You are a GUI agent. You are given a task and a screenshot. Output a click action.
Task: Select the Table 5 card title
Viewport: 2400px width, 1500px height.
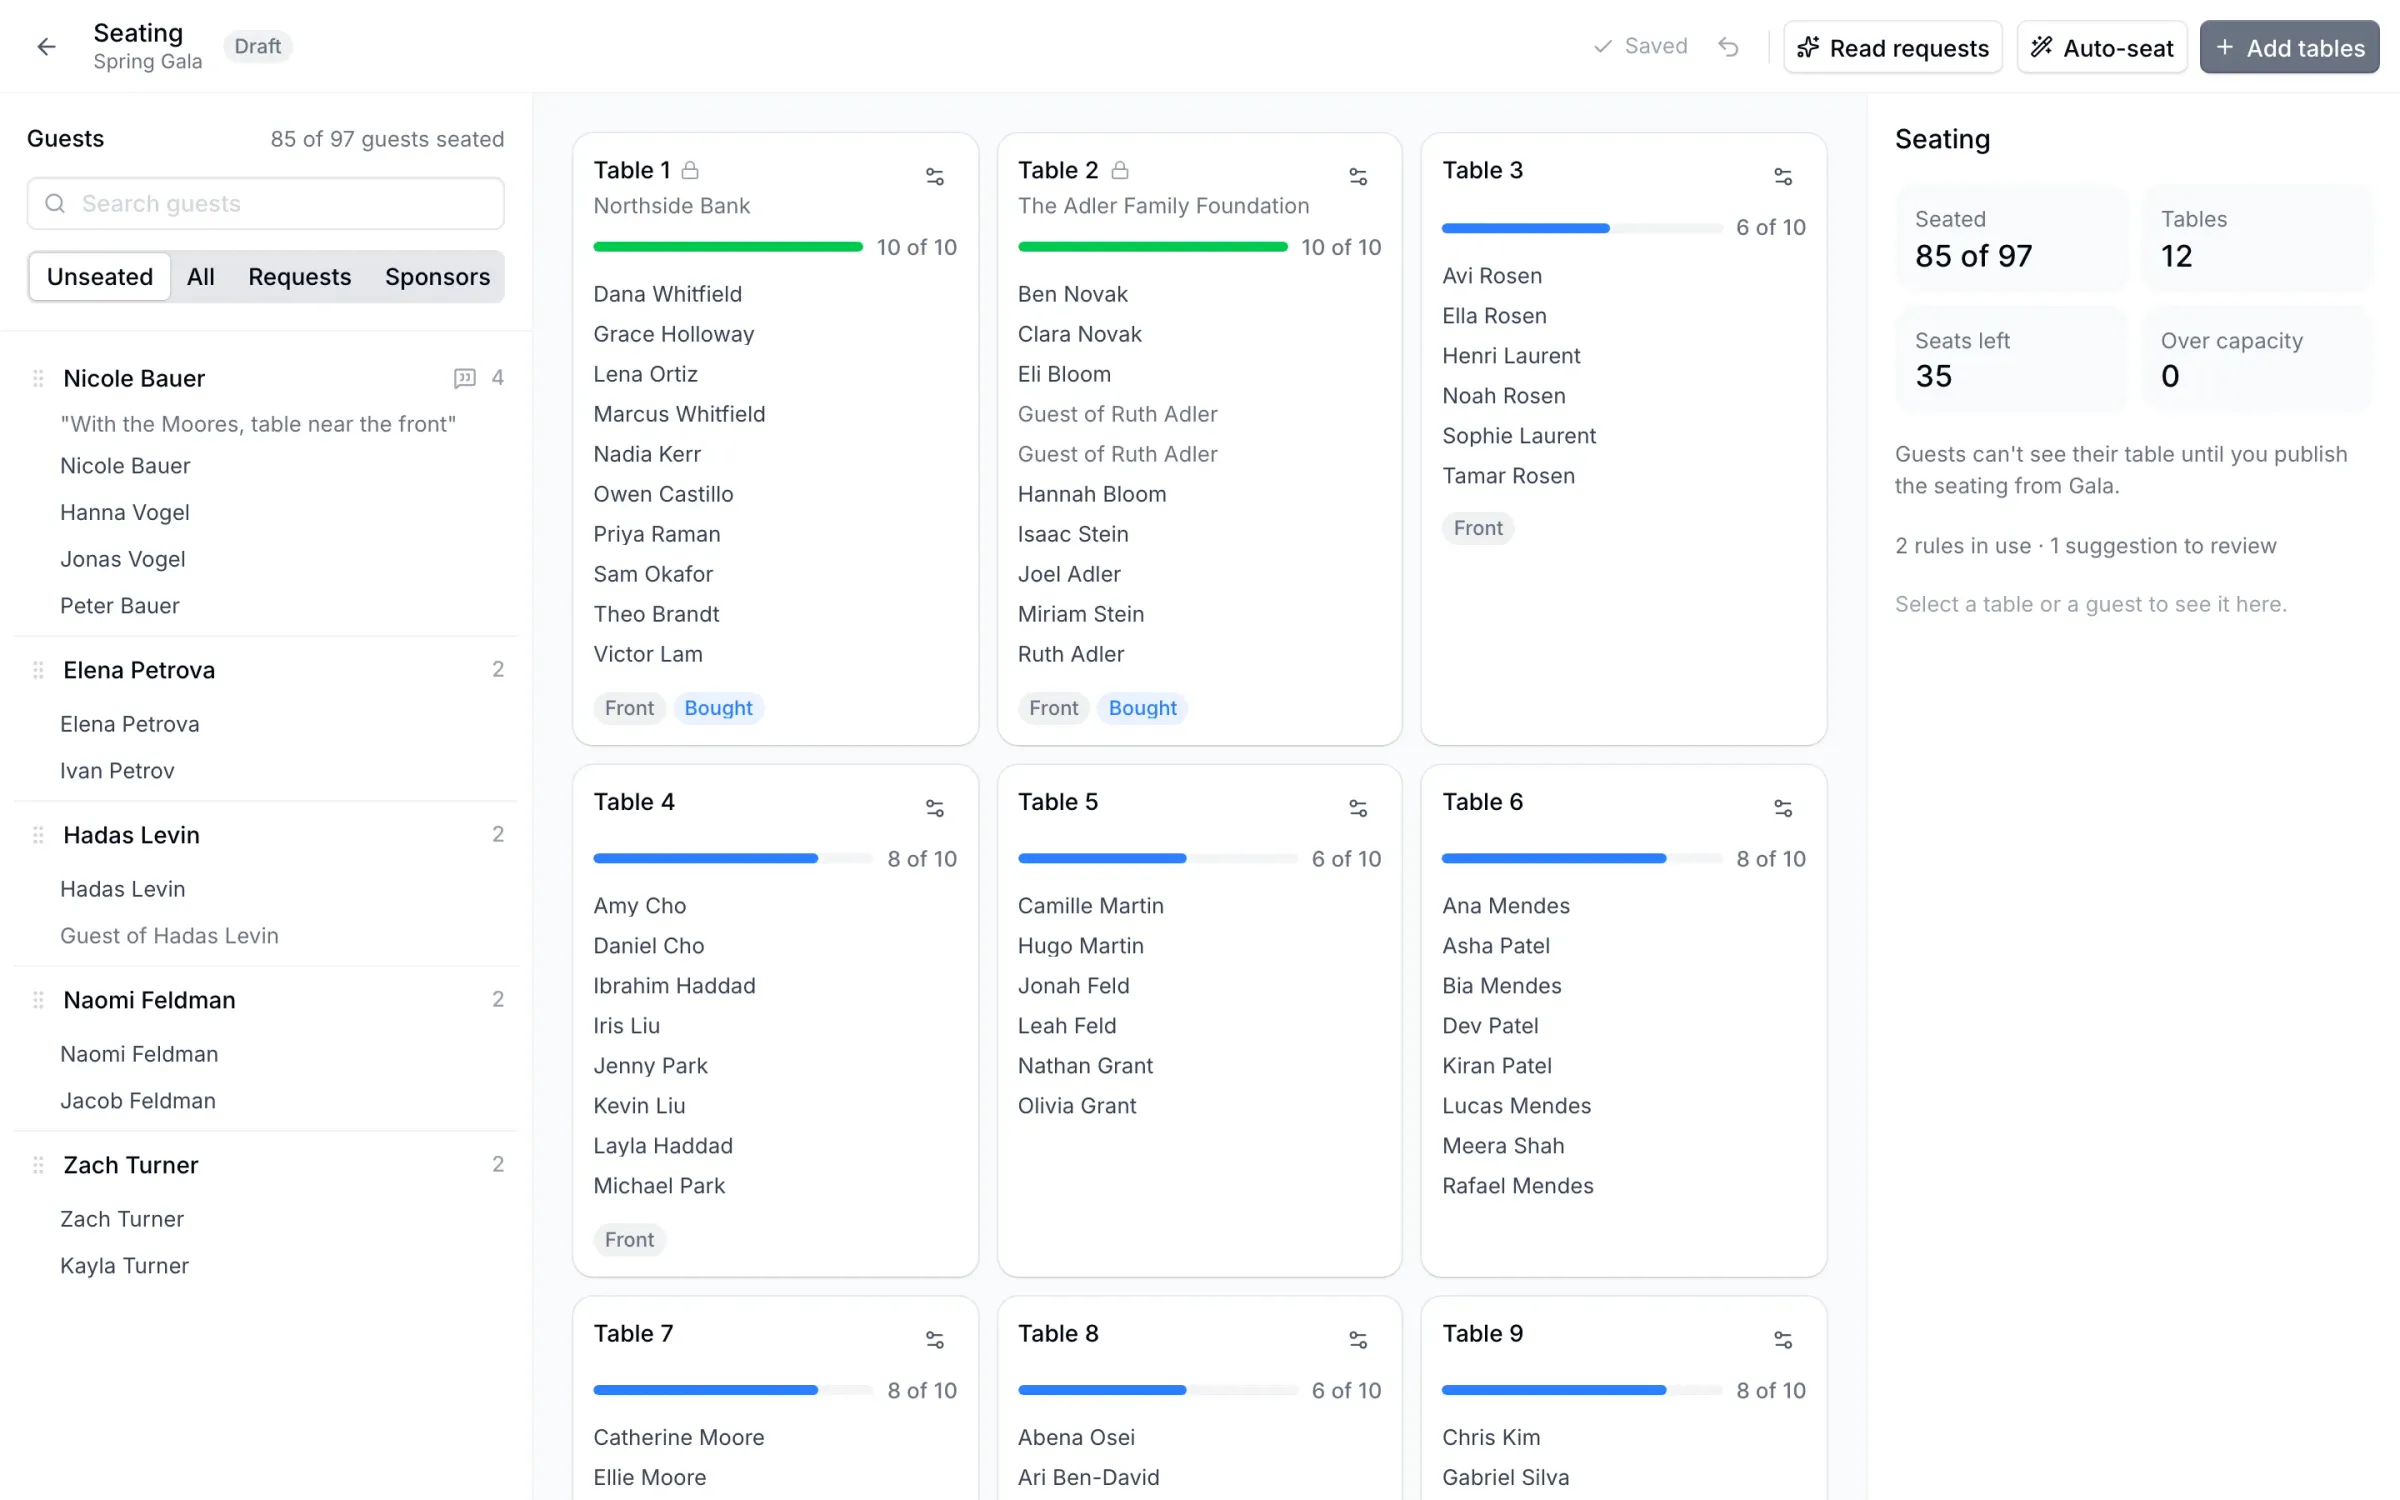(x=1058, y=802)
